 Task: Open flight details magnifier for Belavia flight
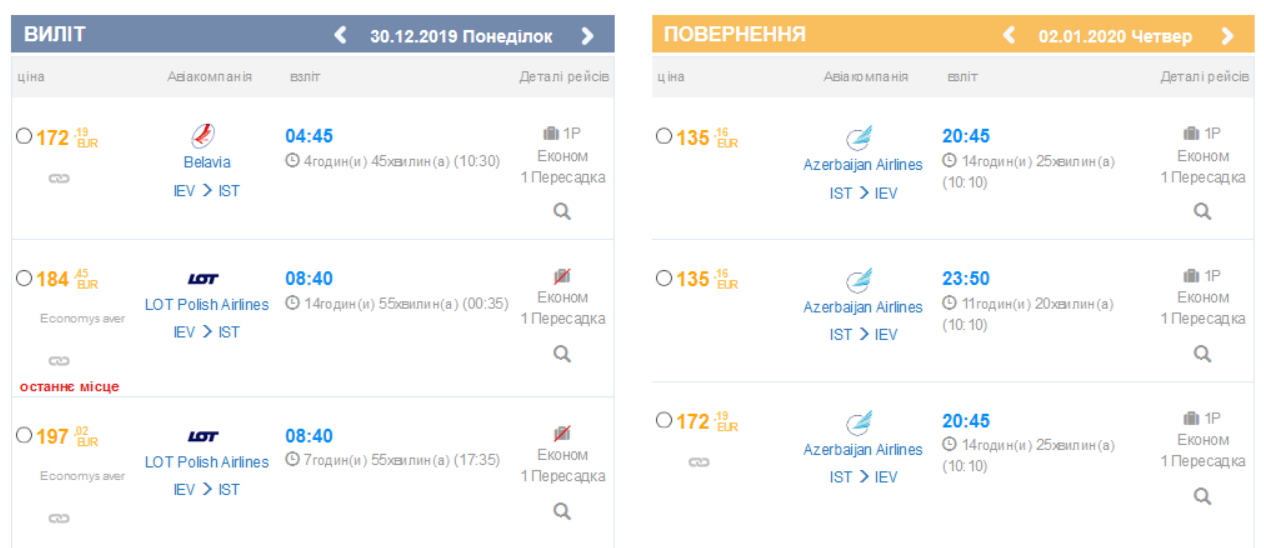(x=562, y=211)
